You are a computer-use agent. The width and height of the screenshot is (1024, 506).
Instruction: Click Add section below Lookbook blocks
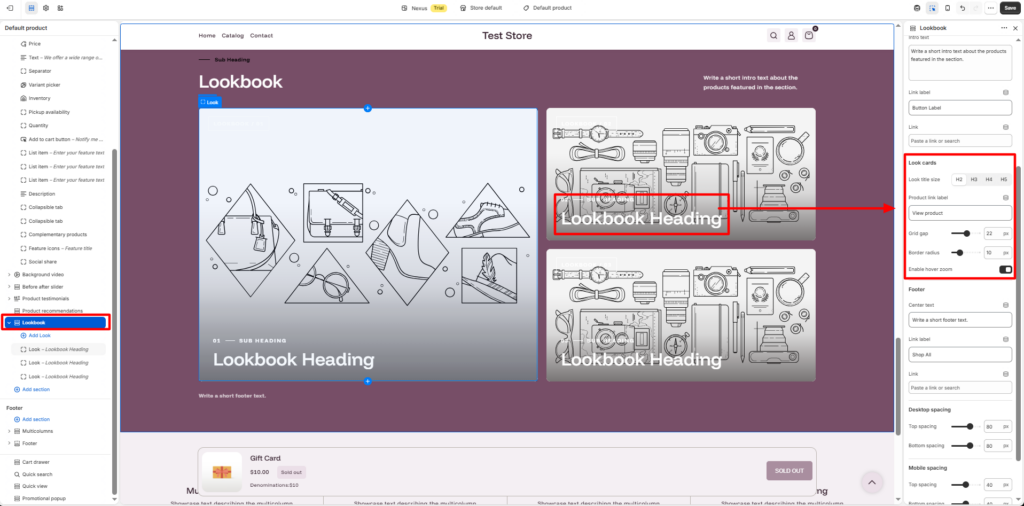point(32,390)
